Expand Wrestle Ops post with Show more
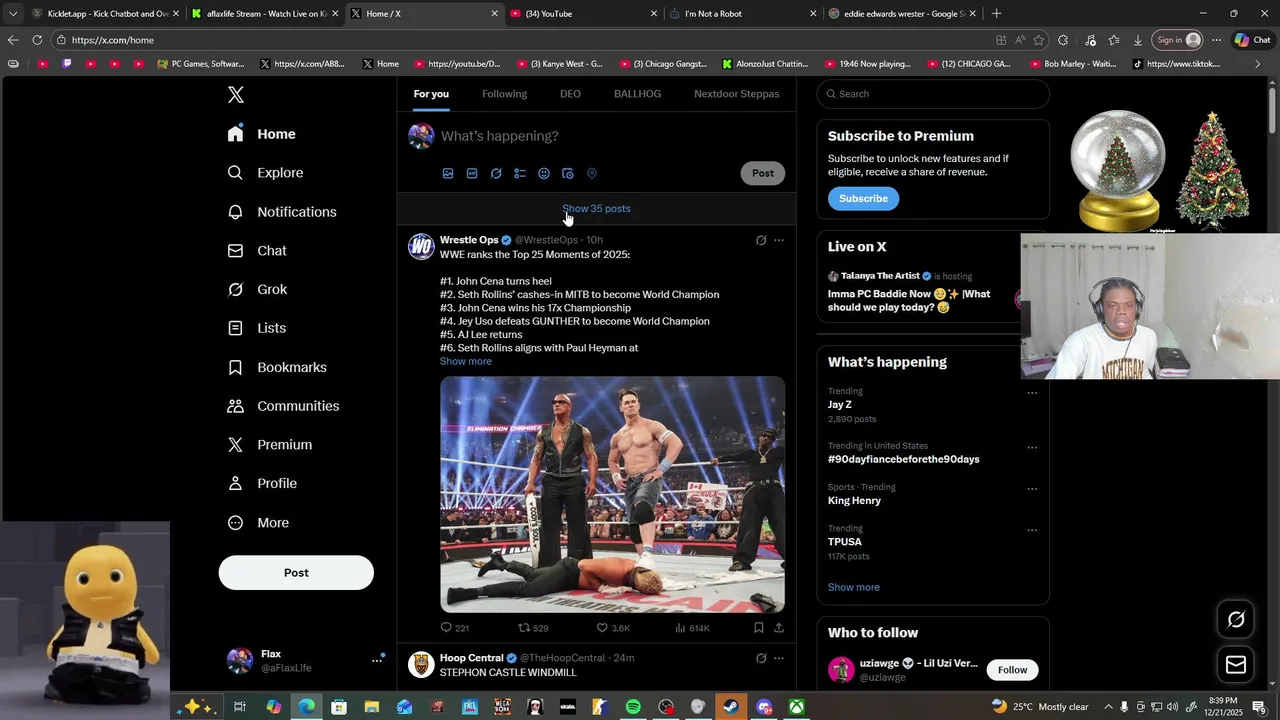The width and height of the screenshot is (1280, 720). [x=466, y=361]
